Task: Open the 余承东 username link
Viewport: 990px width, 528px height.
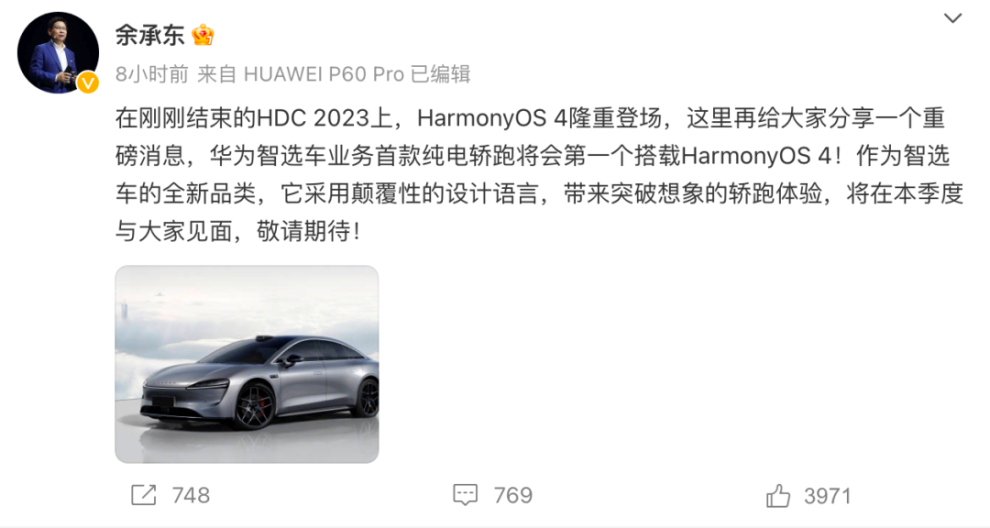Action: point(150,35)
